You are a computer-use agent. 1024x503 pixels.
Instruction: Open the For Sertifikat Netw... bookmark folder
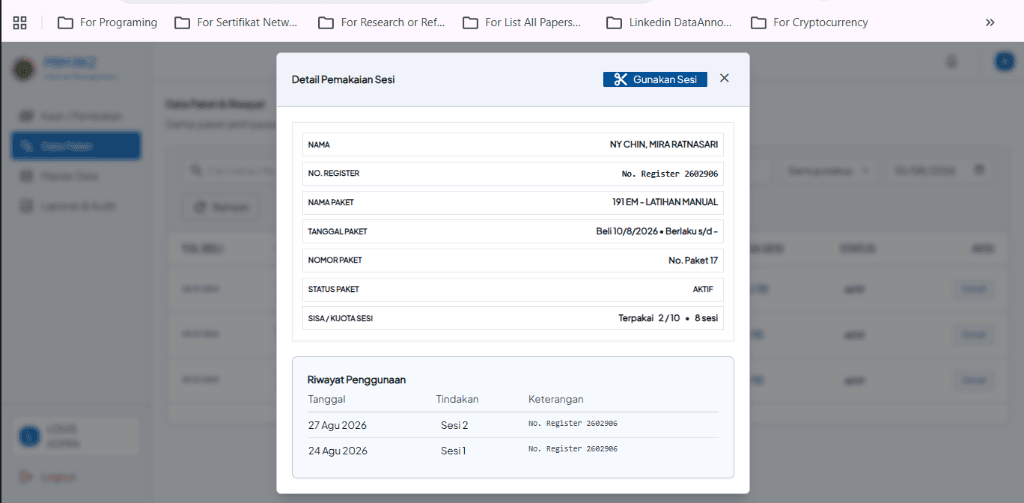tap(236, 23)
